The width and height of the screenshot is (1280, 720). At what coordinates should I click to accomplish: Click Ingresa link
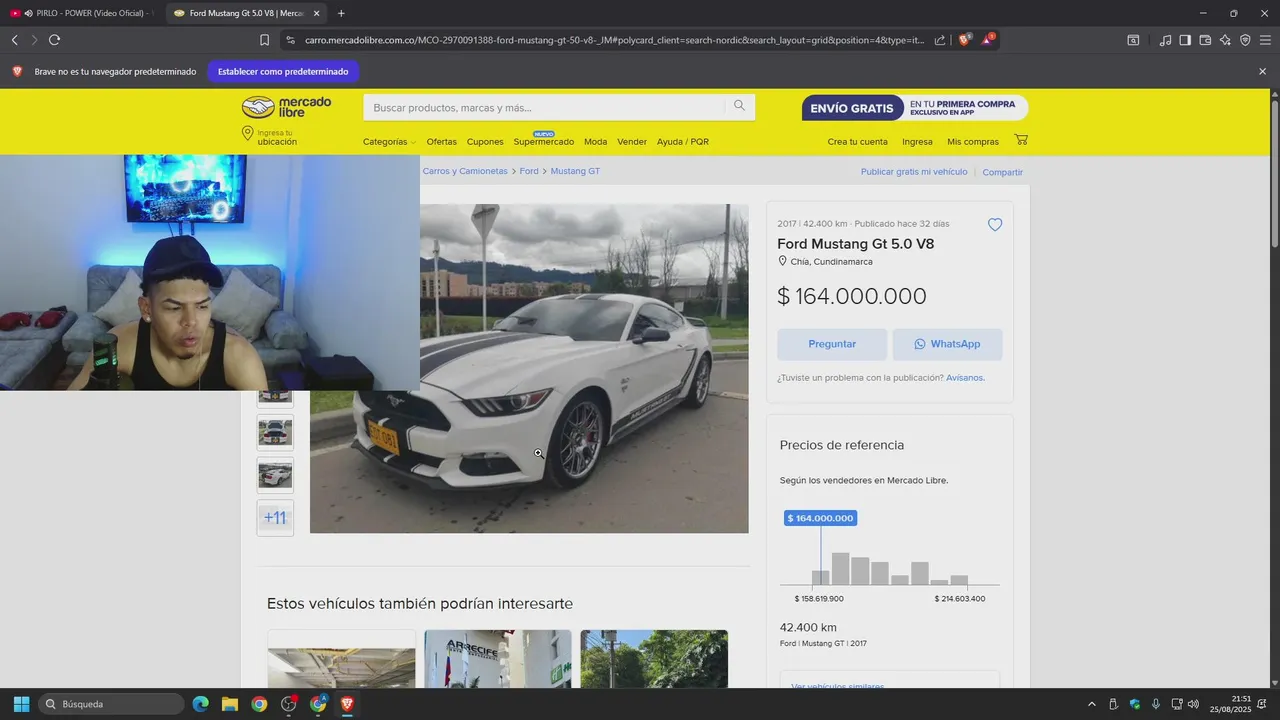(917, 142)
